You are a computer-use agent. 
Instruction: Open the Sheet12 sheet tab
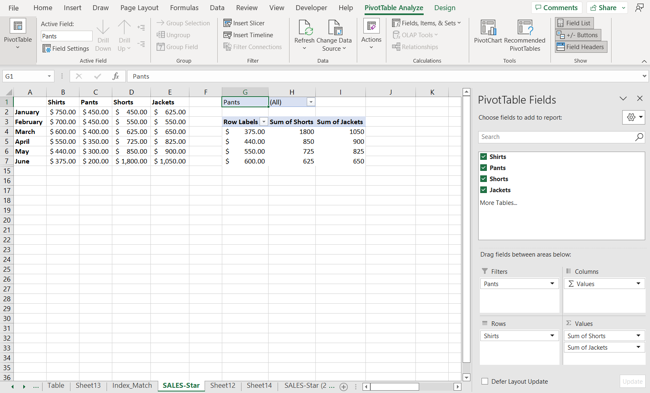[222, 386]
